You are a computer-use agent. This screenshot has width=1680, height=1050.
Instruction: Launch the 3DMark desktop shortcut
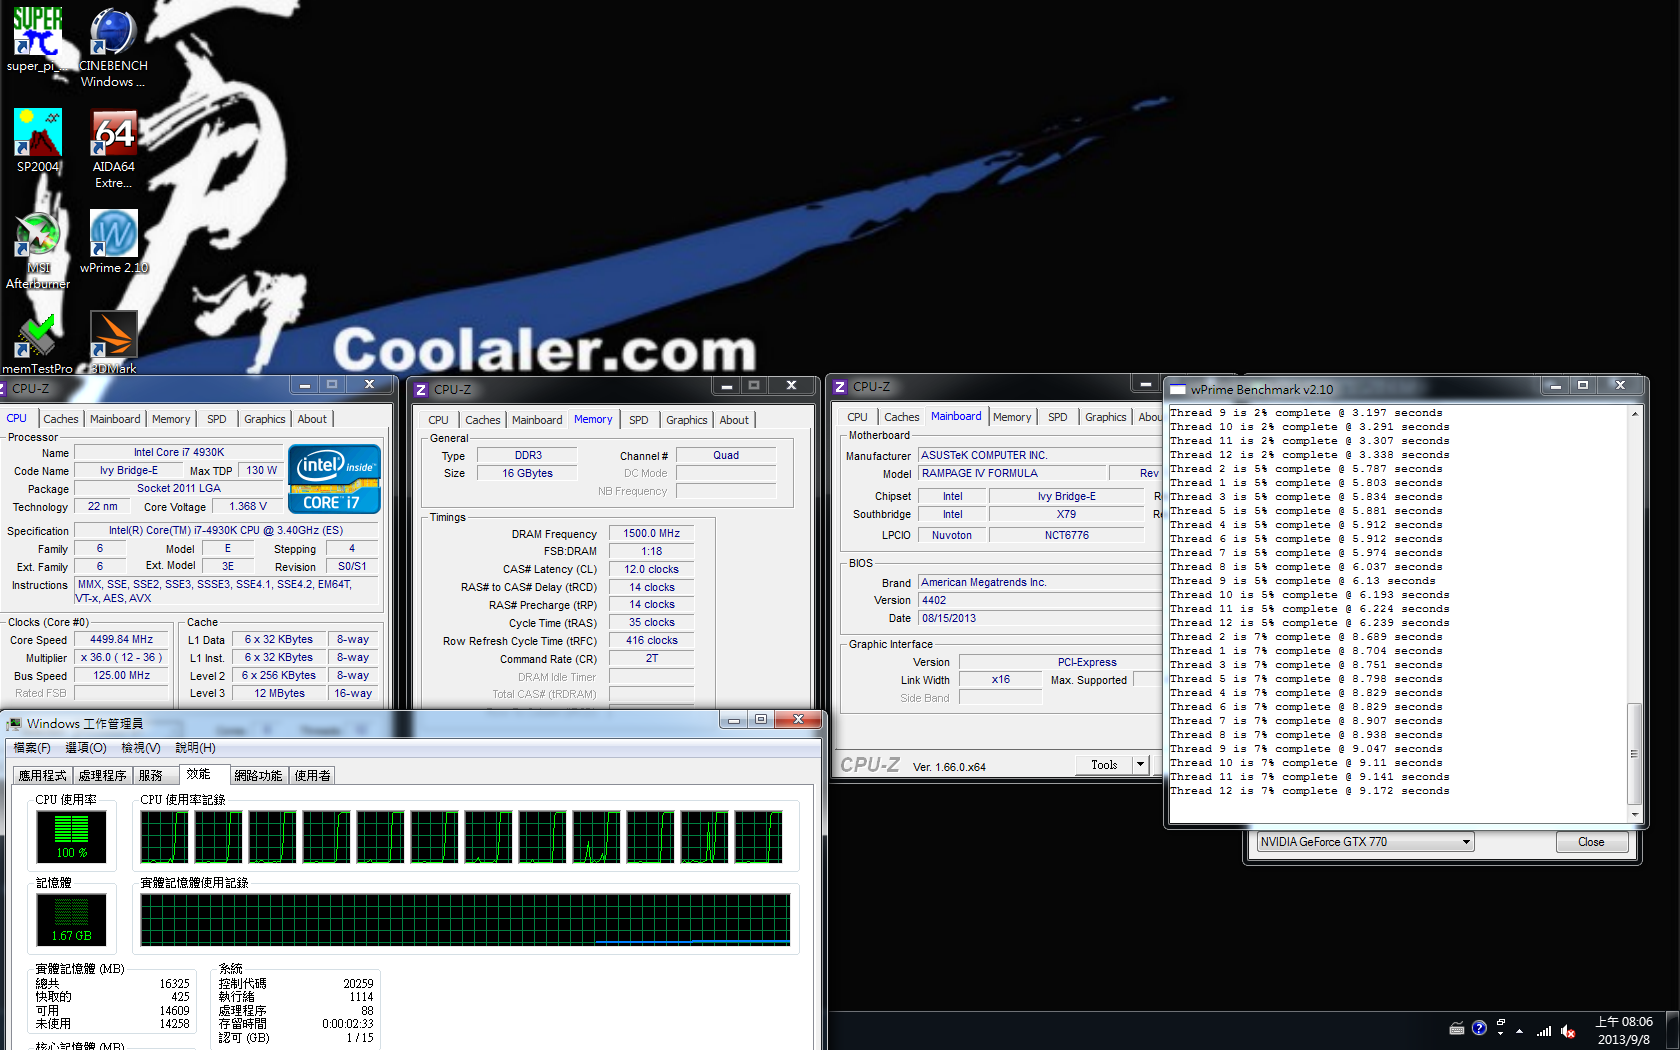tap(113, 343)
